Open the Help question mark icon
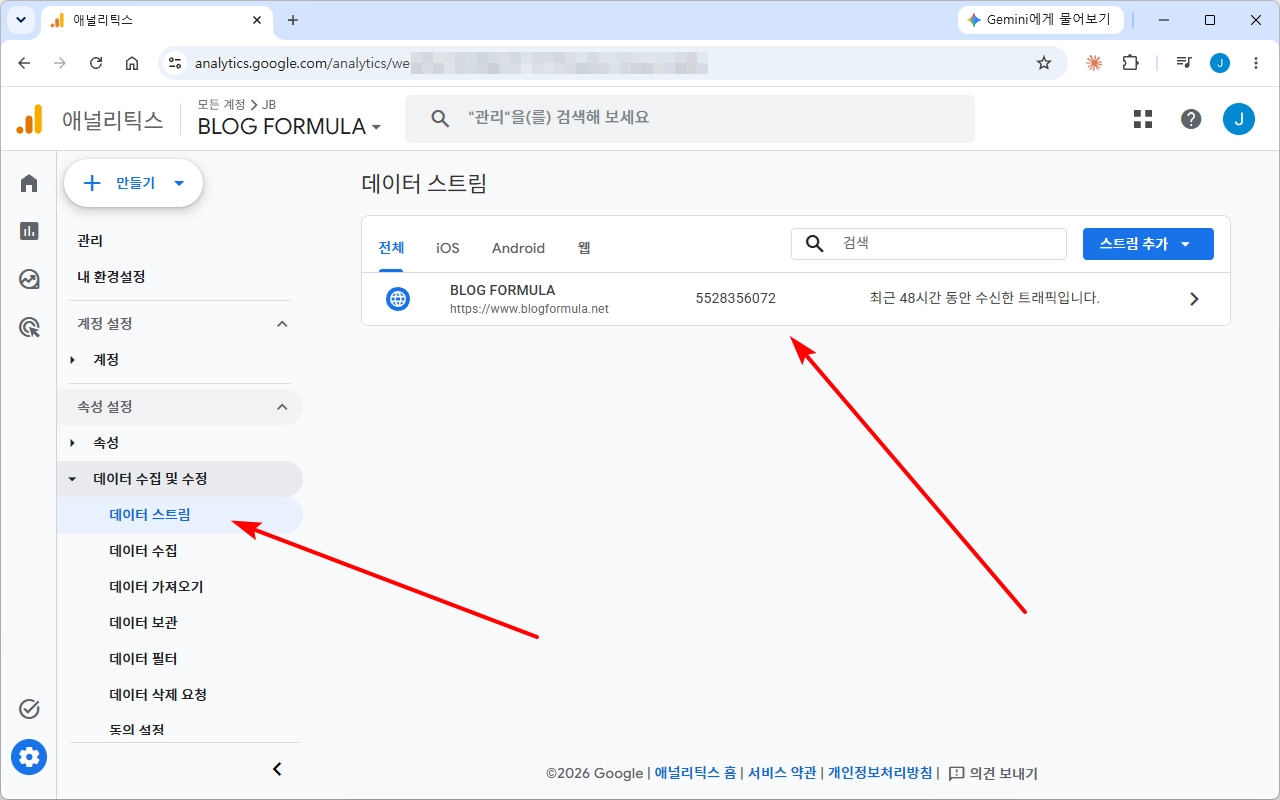 [x=1191, y=119]
